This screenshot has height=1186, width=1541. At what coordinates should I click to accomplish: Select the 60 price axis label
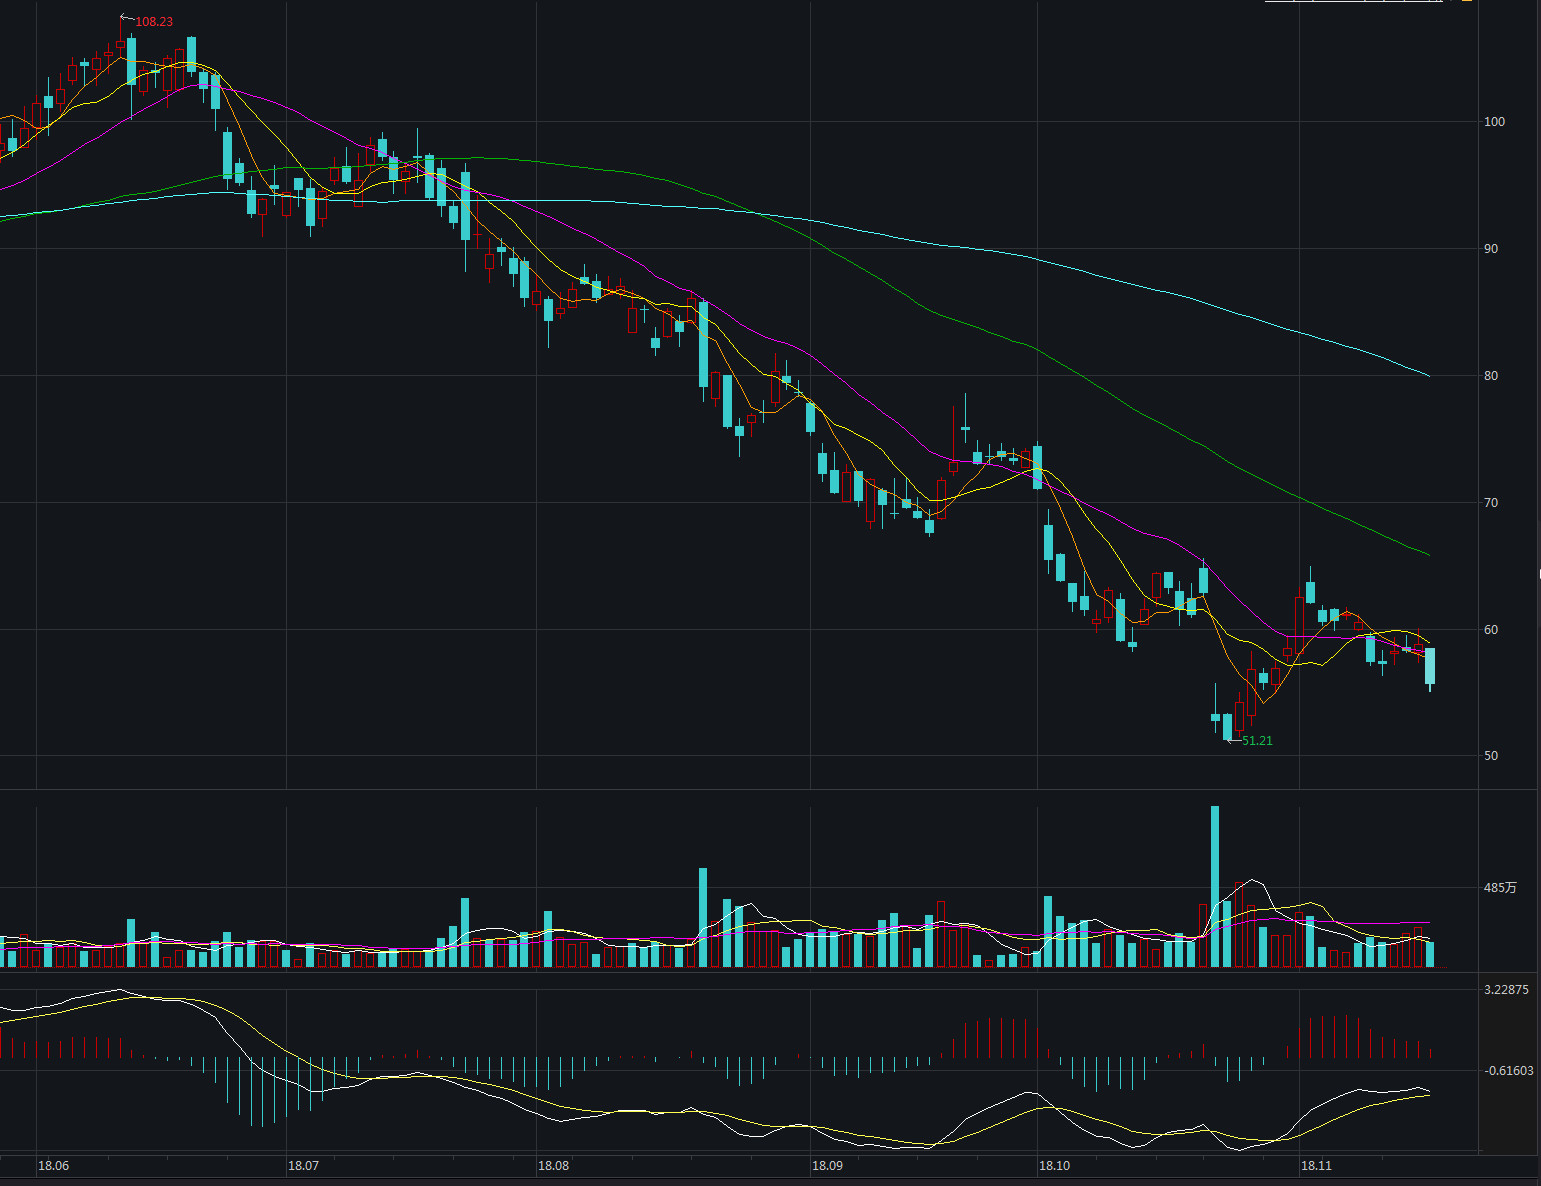click(x=1492, y=630)
